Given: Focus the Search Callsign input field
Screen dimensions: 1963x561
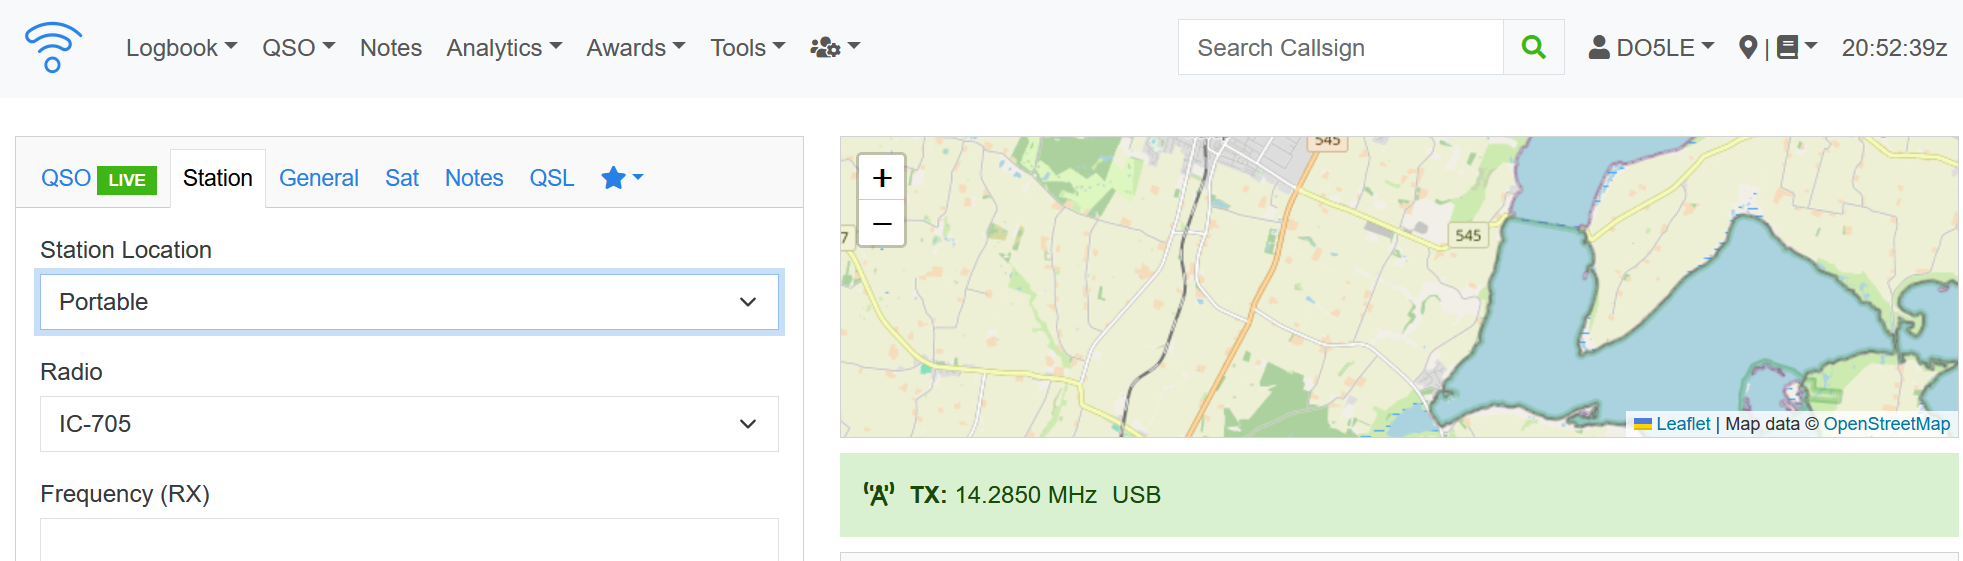Looking at the screenshot, I should tap(1340, 47).
